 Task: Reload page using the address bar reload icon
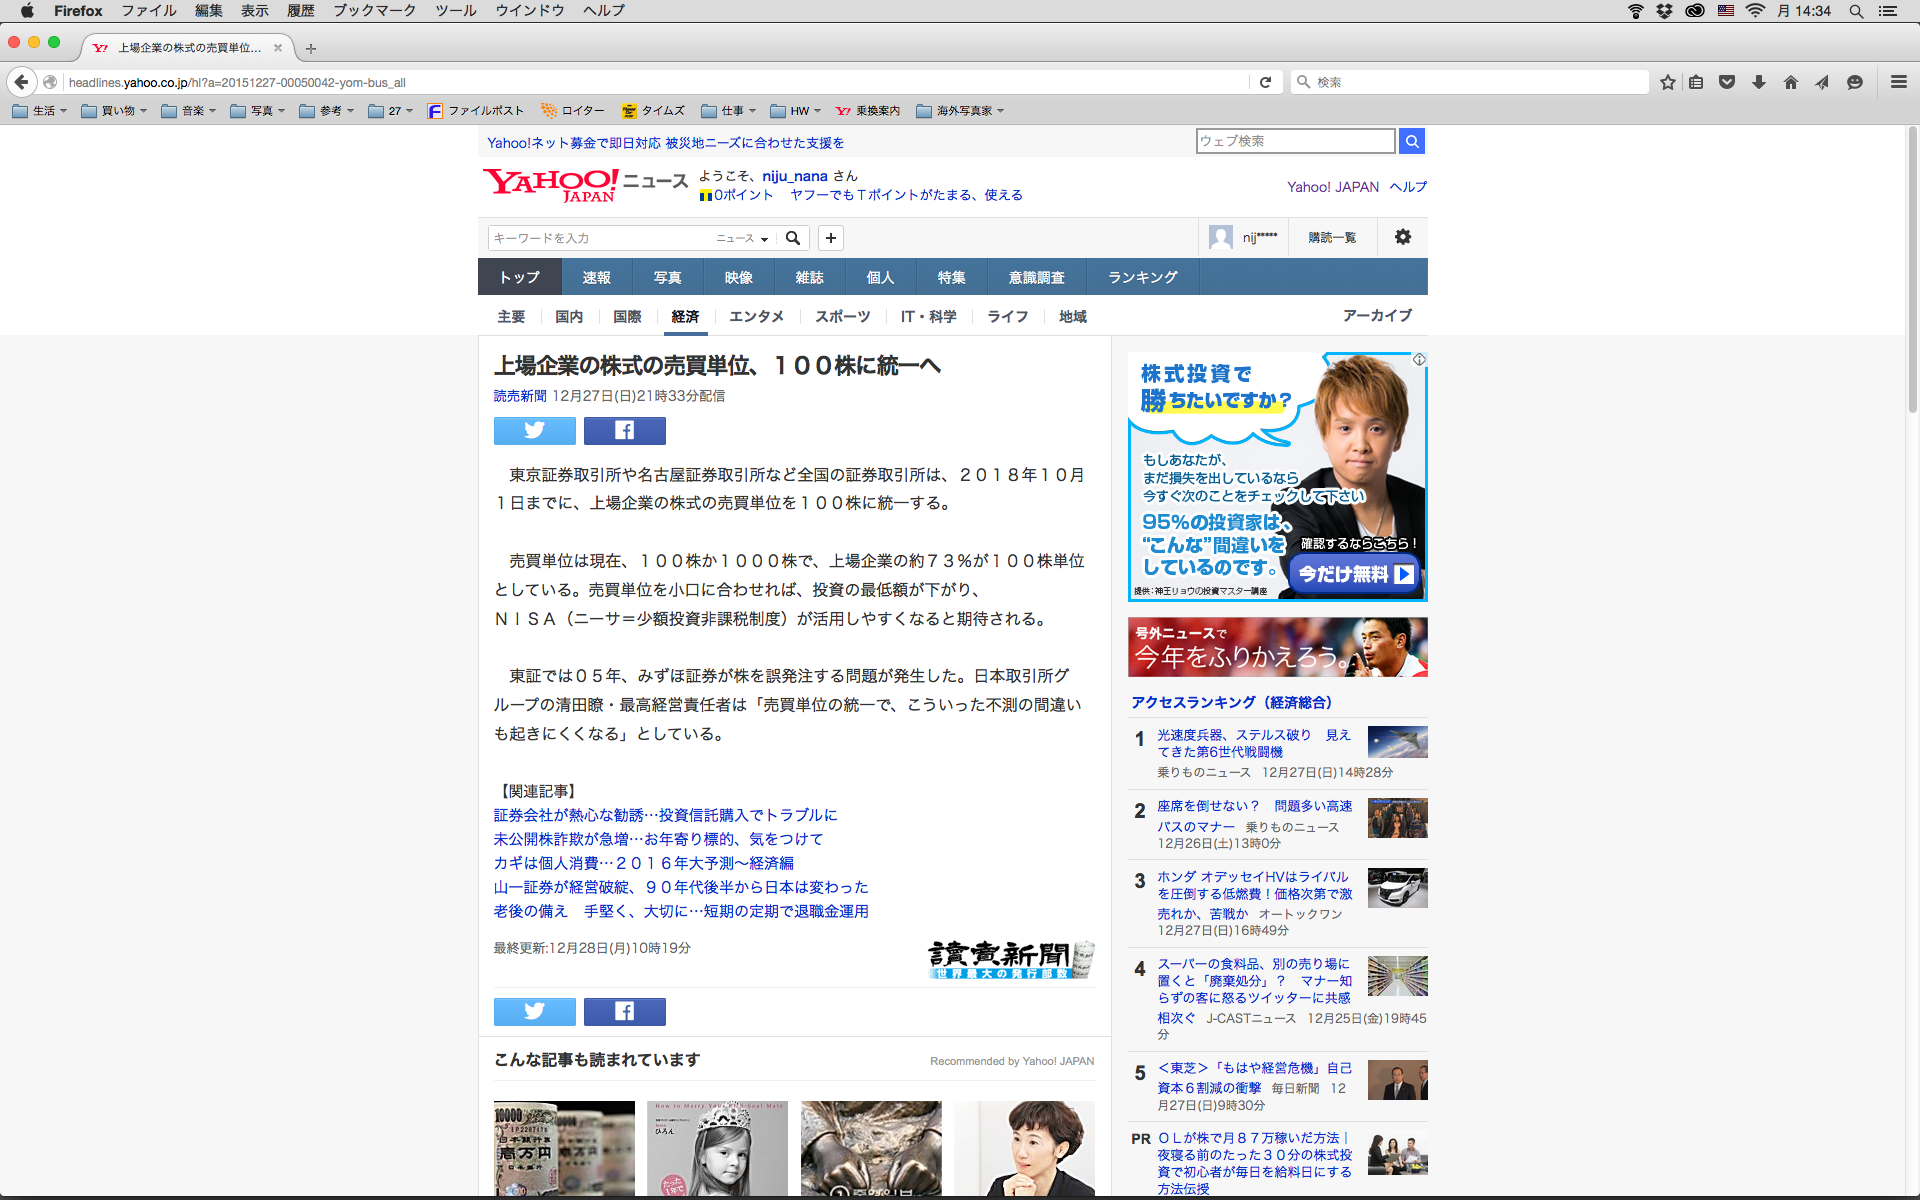click(x=1265, y=82)
